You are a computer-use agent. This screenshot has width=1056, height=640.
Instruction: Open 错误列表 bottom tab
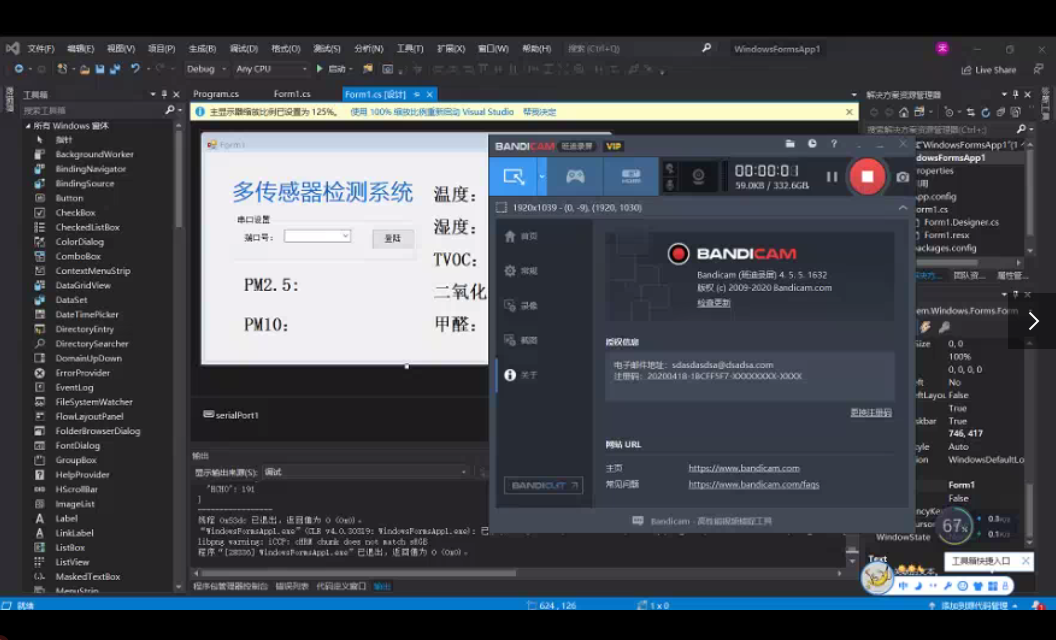click(x=292, y=586)
